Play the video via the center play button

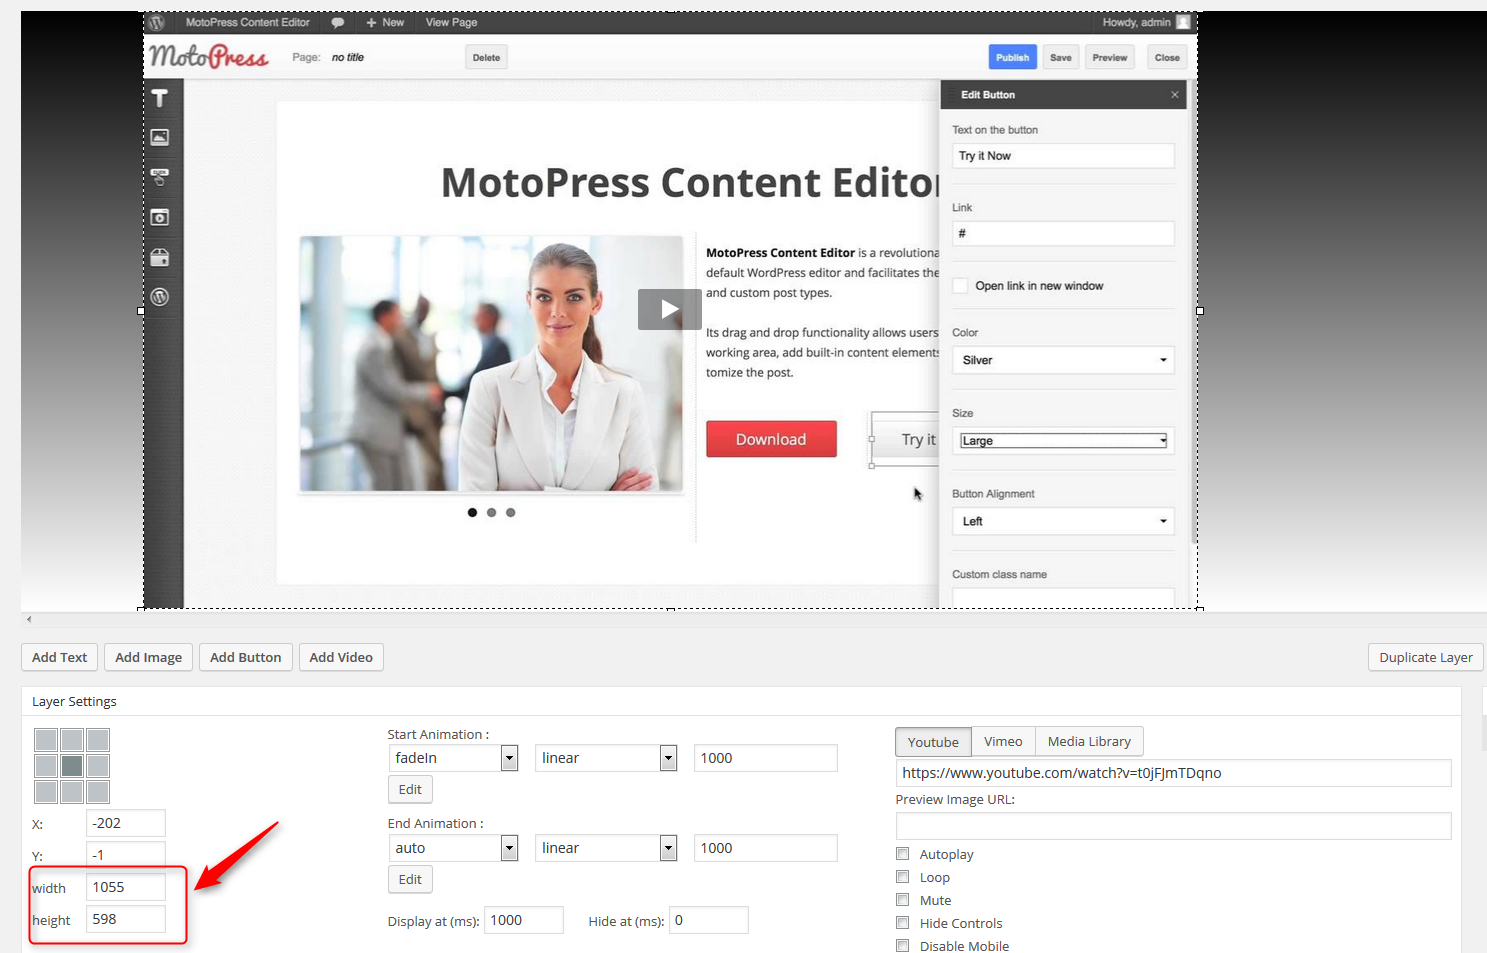[670, 309]
